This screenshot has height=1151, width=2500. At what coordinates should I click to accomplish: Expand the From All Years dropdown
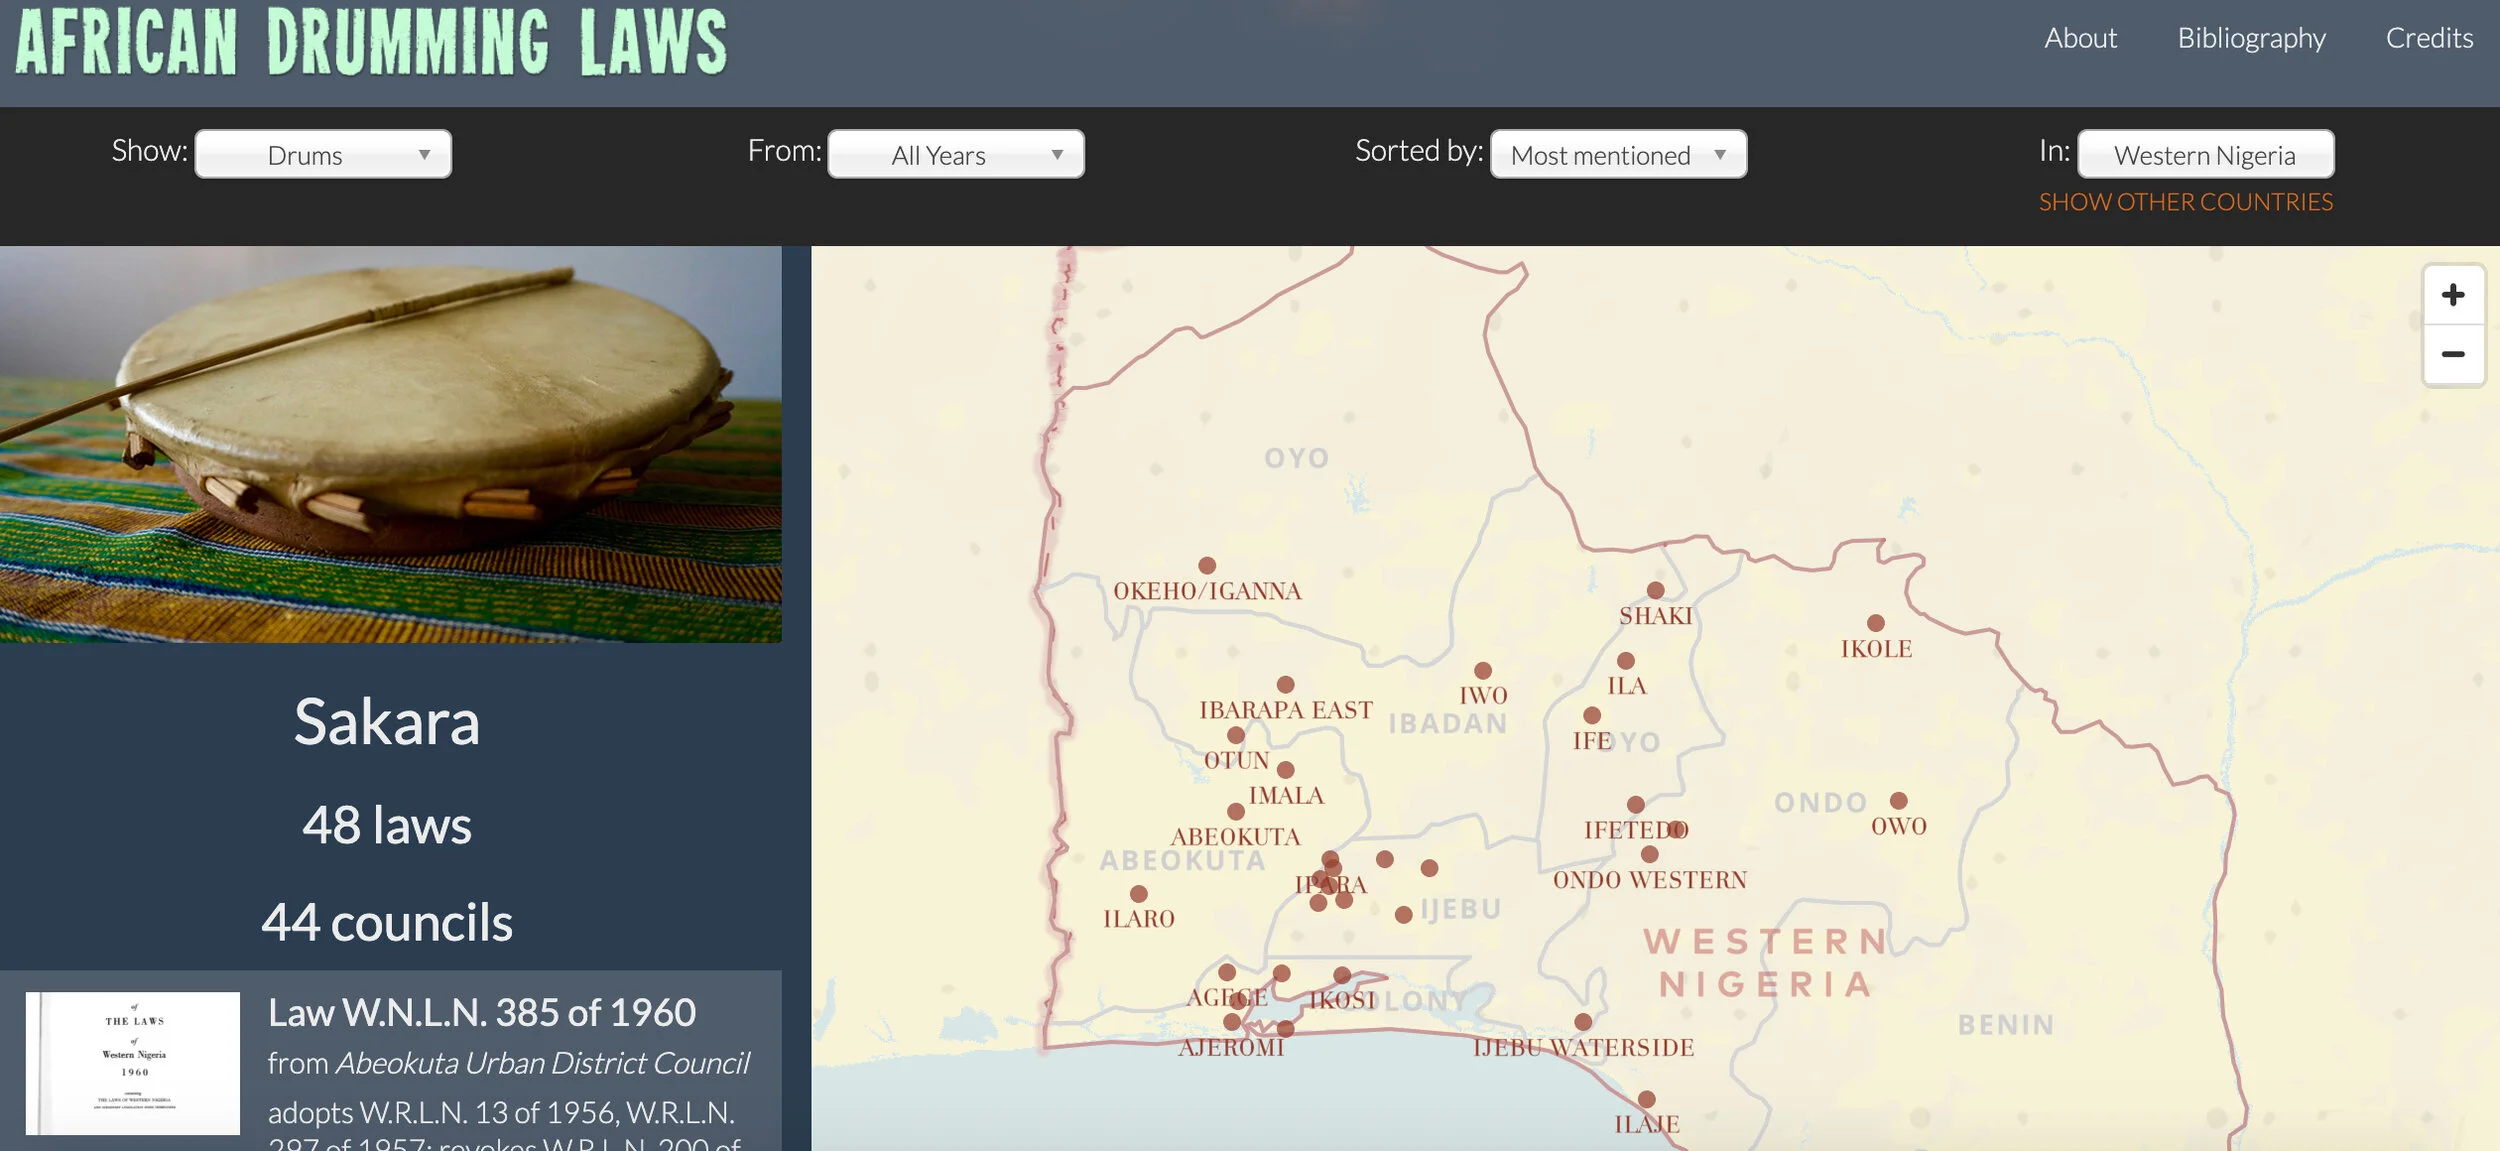pyautogui.click(x=955, y=155)
